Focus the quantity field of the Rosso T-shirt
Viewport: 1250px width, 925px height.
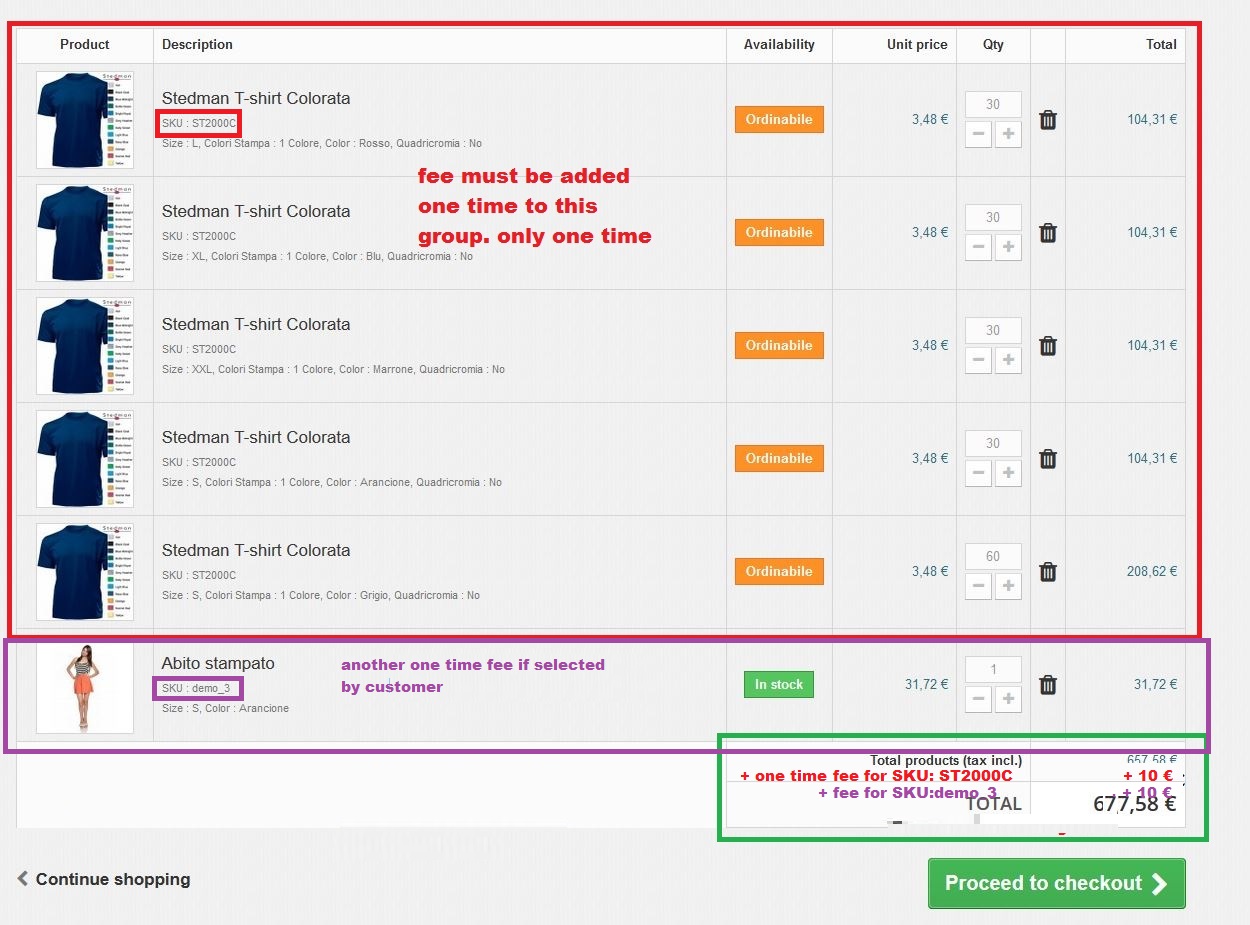993,104
